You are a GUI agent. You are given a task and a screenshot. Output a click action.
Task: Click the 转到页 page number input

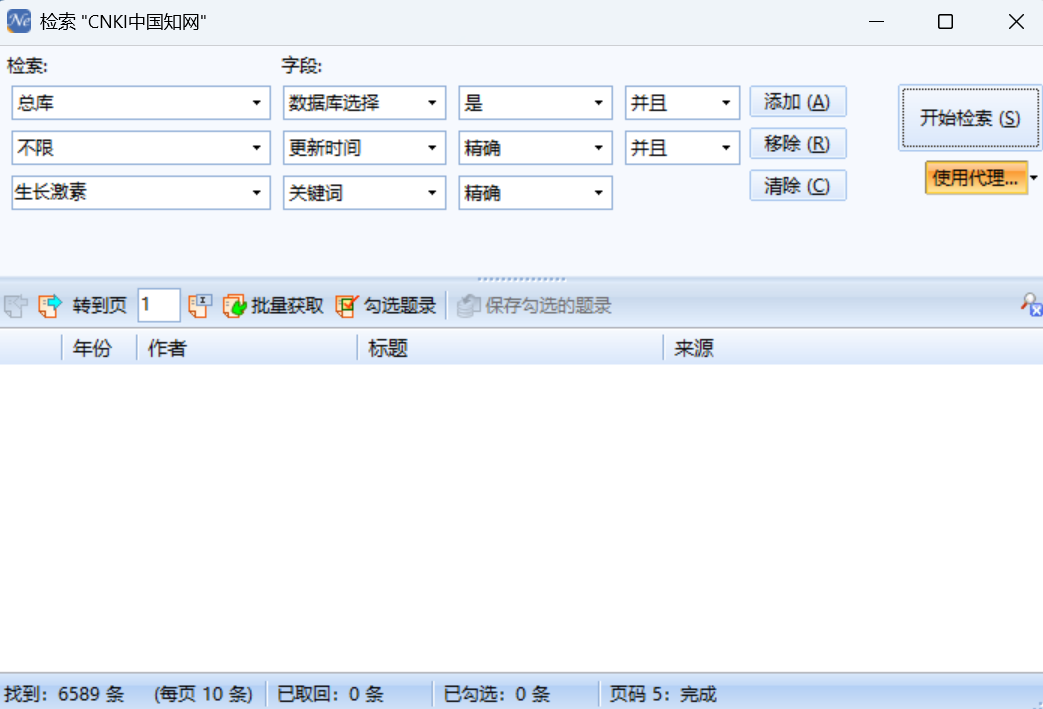(x=158, y=305)
